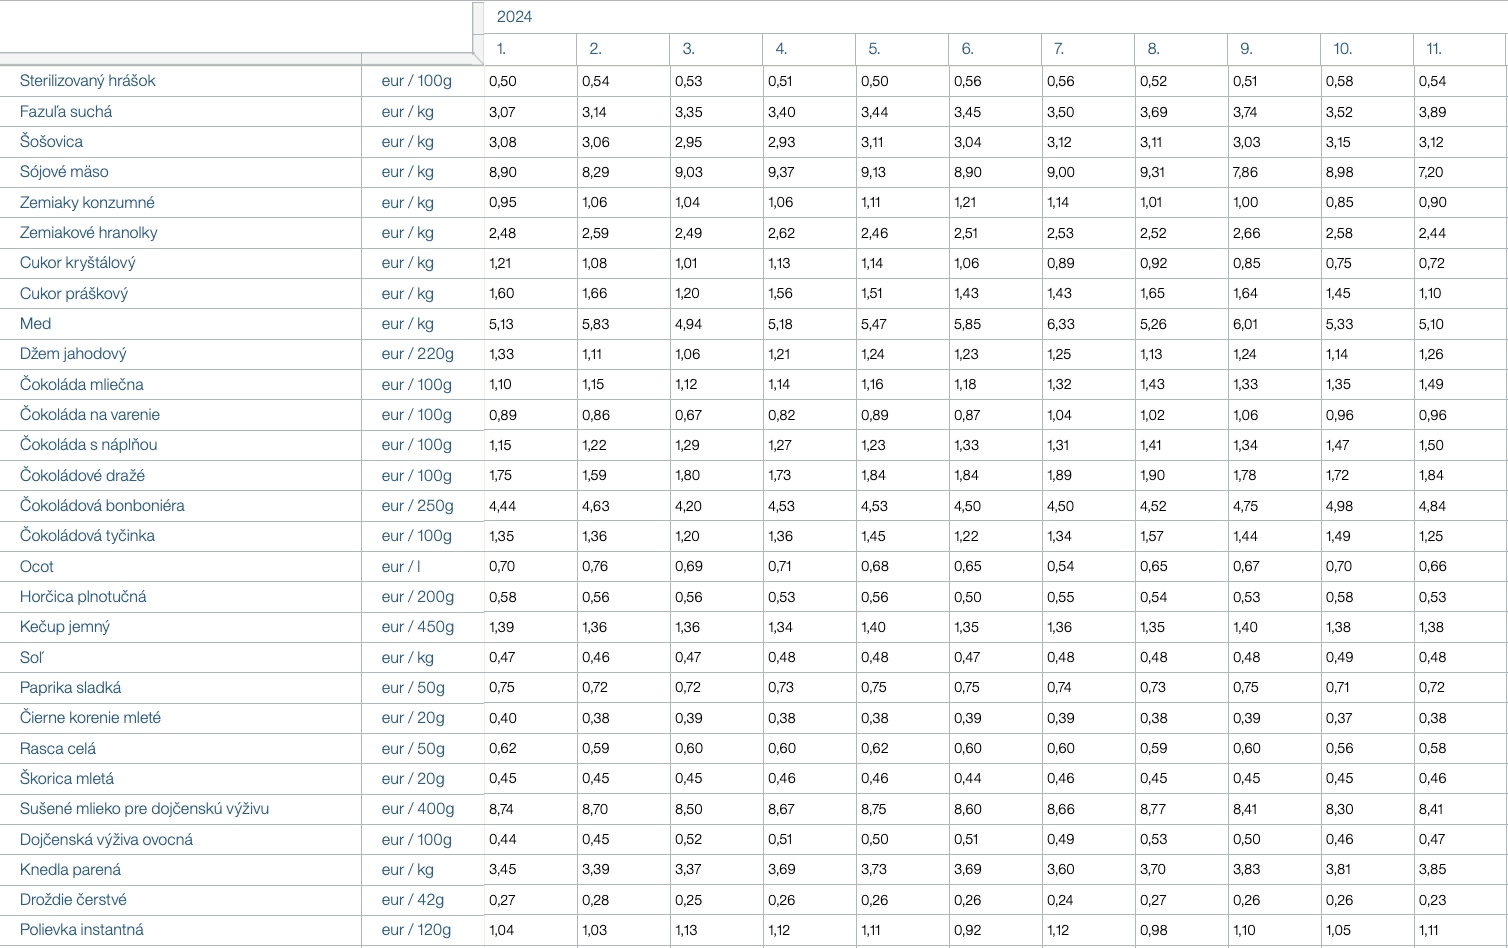Viewport: 1508px width, 948px height.
Task: Select Sójové mäso price for month 9.
Action: (x=1246, y=172)
